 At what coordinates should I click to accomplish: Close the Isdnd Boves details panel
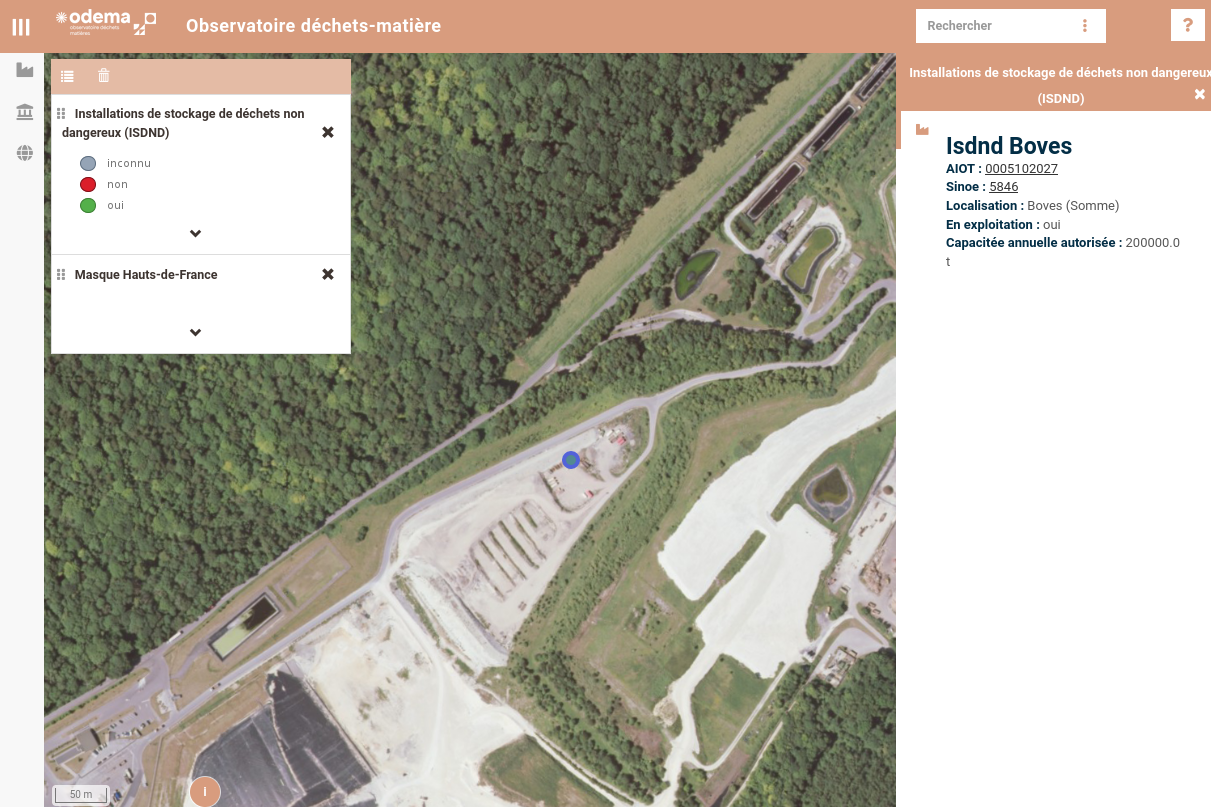click(x=1200, y=94)
